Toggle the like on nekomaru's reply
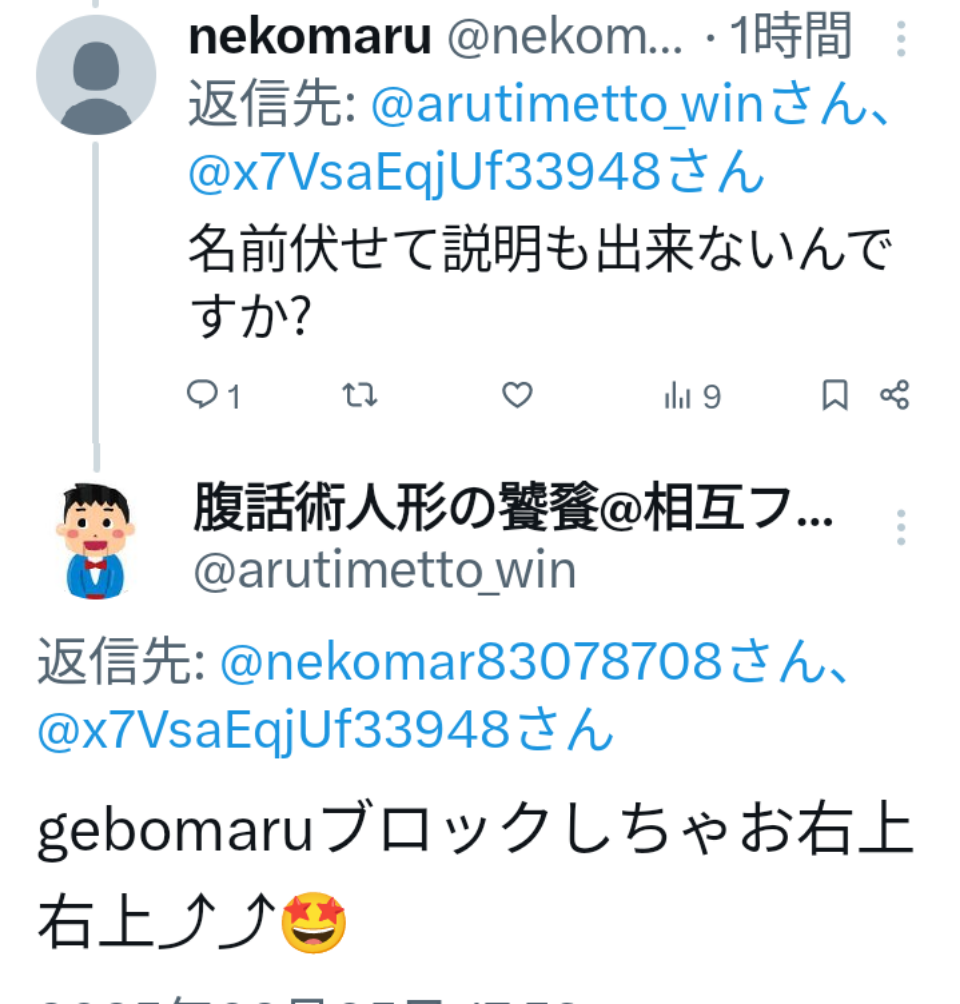The height and width of the screenshot is (1004, 960). point(516,396)
